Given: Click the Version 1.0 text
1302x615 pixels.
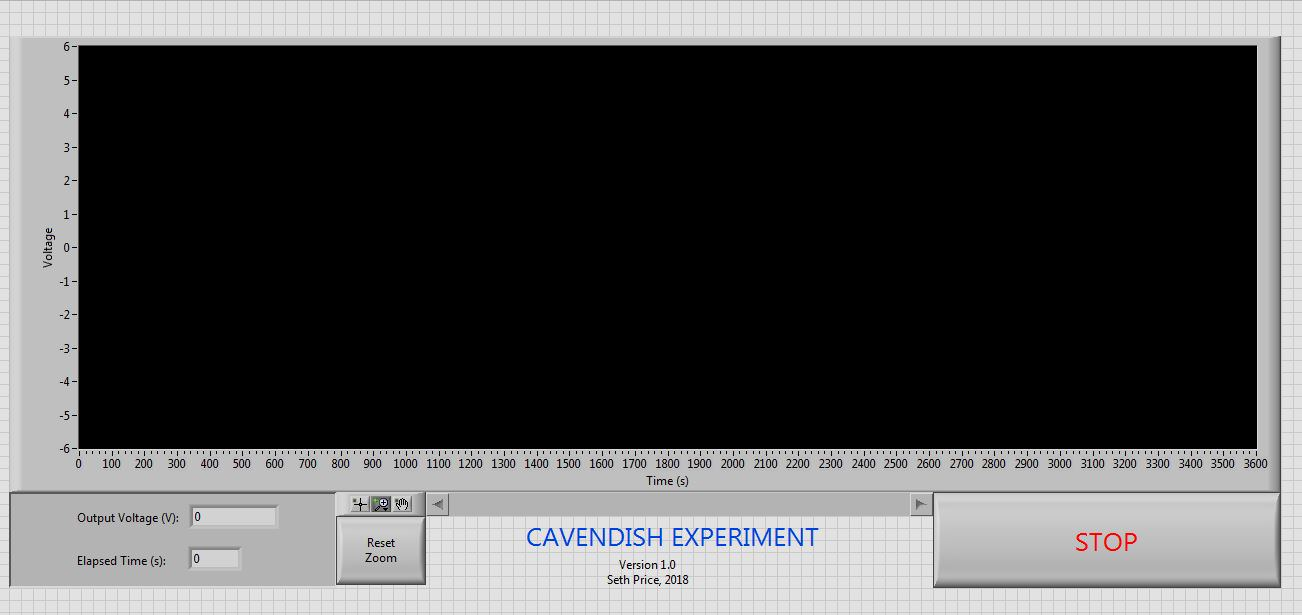Looking at the screenshot, I should pyautogui.click(x=647, y=565).
